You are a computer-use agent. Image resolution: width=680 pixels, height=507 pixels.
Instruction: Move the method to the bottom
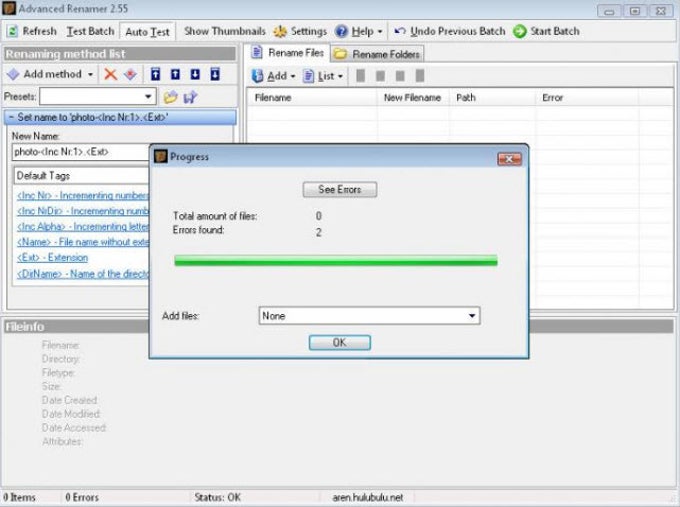(215, 74)
